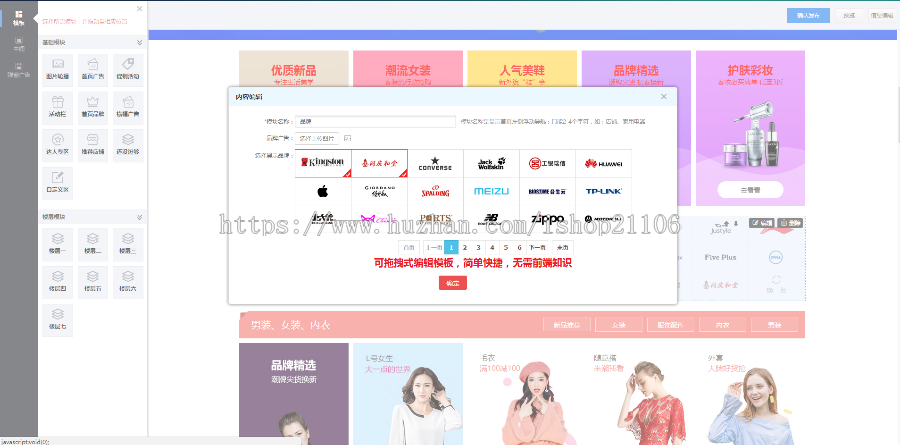
Task: Add the 活动栏 gift-box module
Action: click(57, 108)
